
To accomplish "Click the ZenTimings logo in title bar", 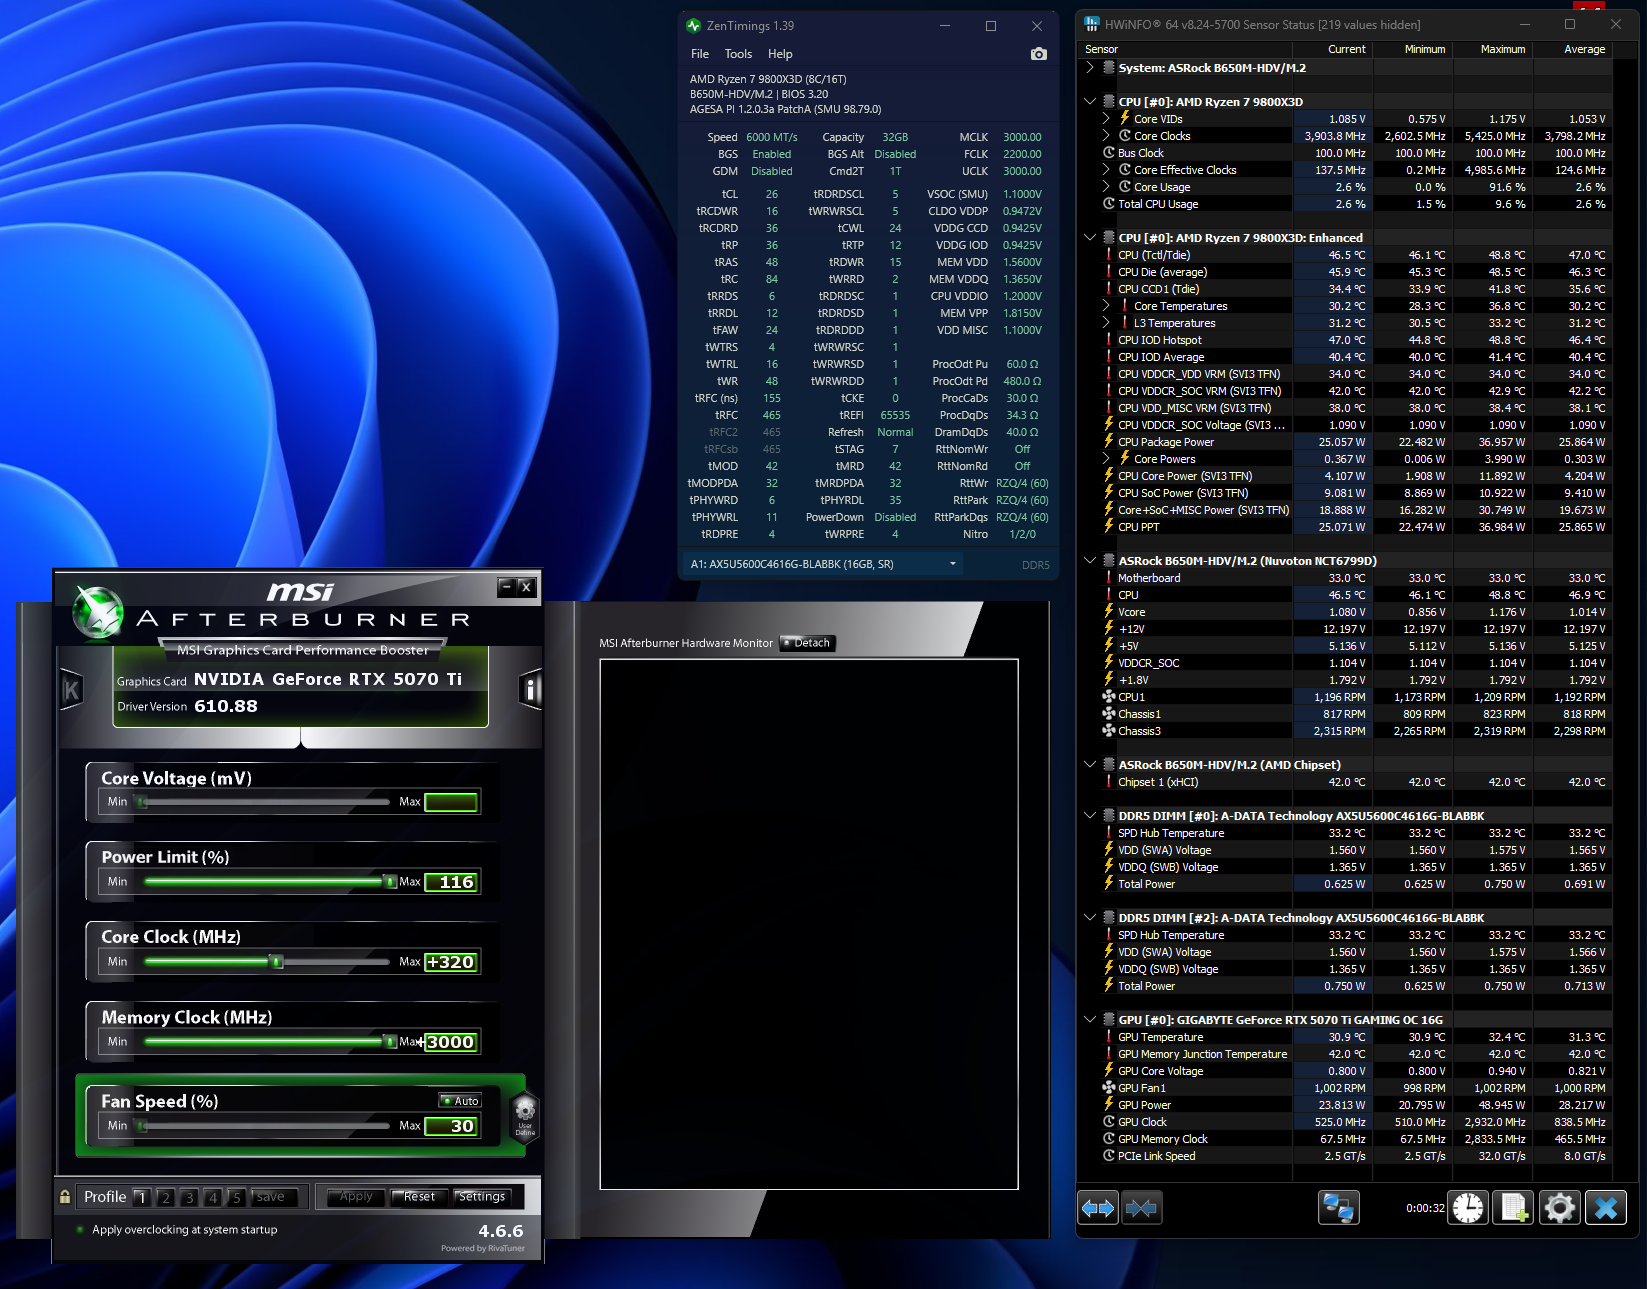I will 693,26.
